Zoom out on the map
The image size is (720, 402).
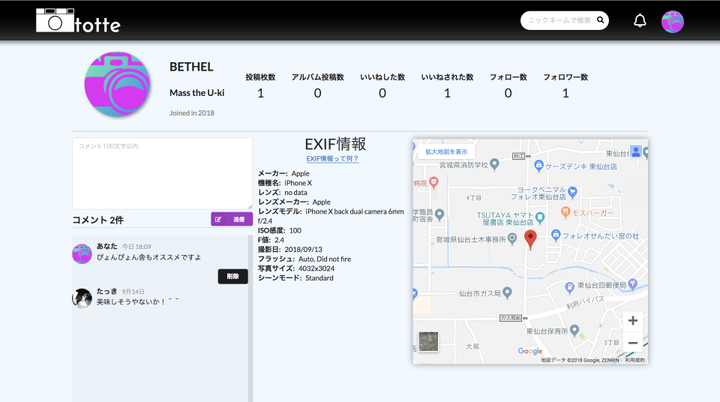point(632,343)
